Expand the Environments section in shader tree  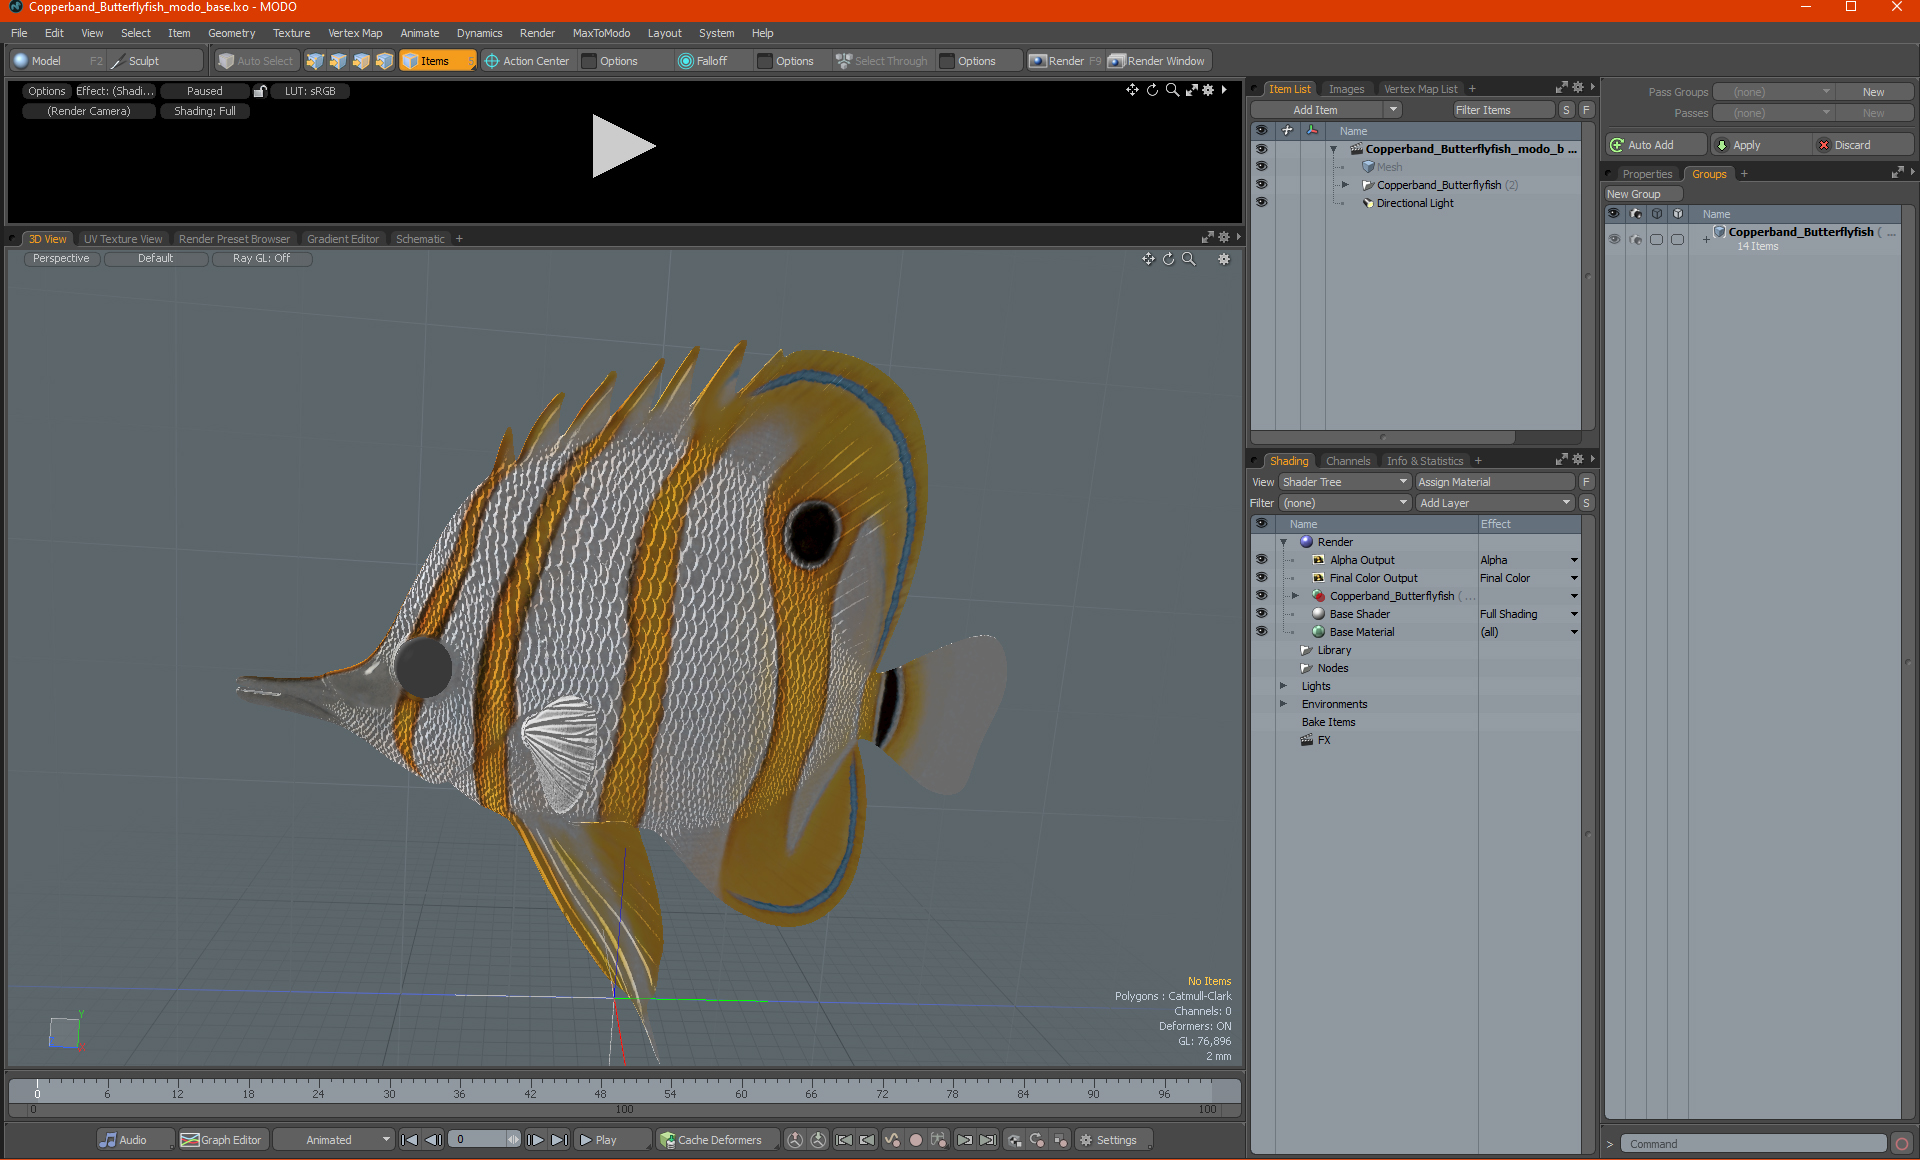pyautogui.click(x=1282, y=703)
